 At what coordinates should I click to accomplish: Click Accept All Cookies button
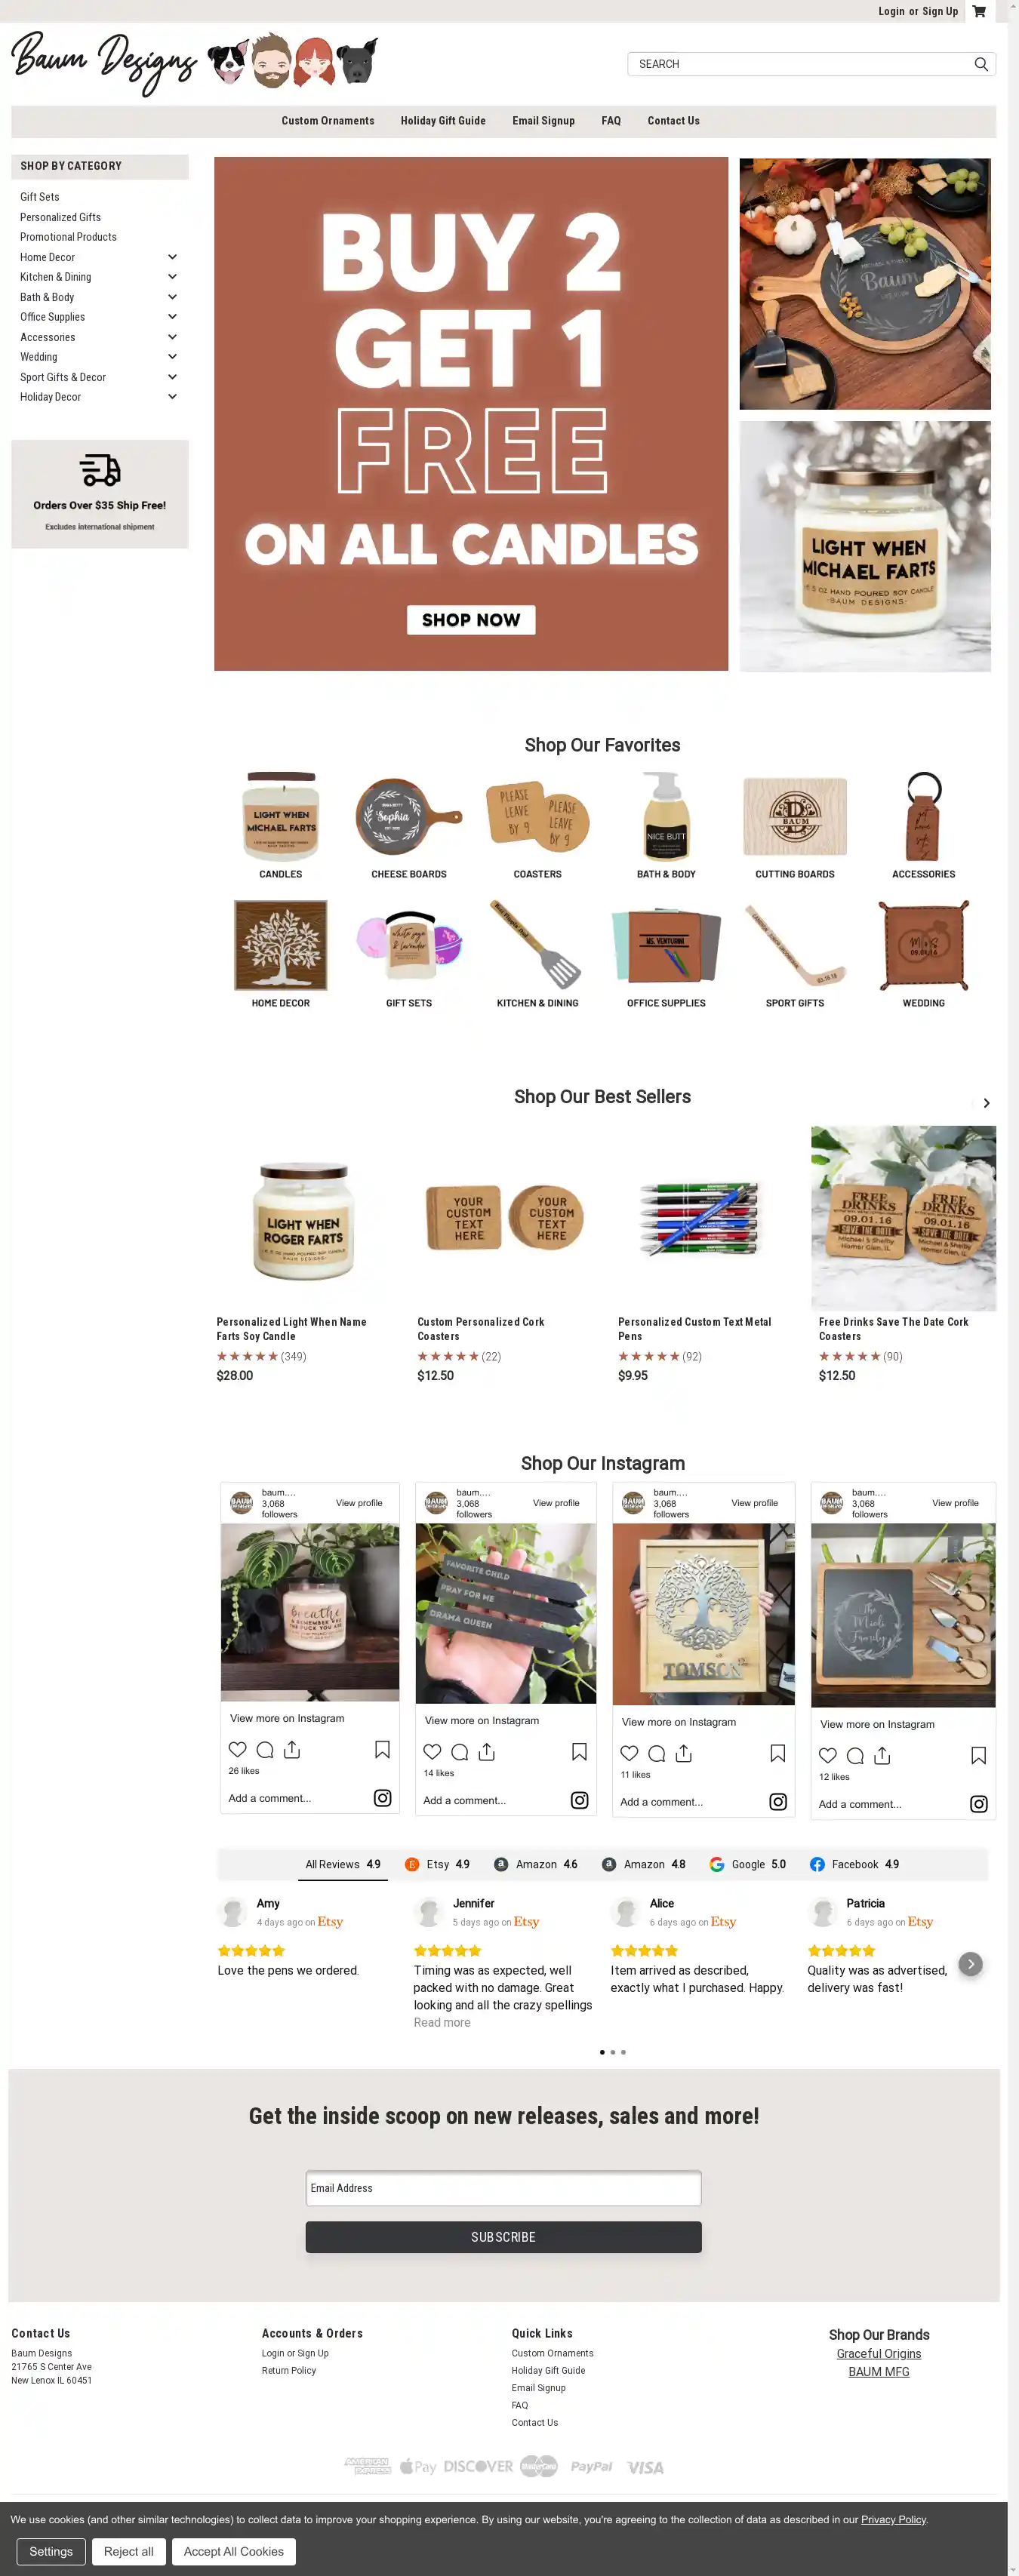tap(234, 2551)
